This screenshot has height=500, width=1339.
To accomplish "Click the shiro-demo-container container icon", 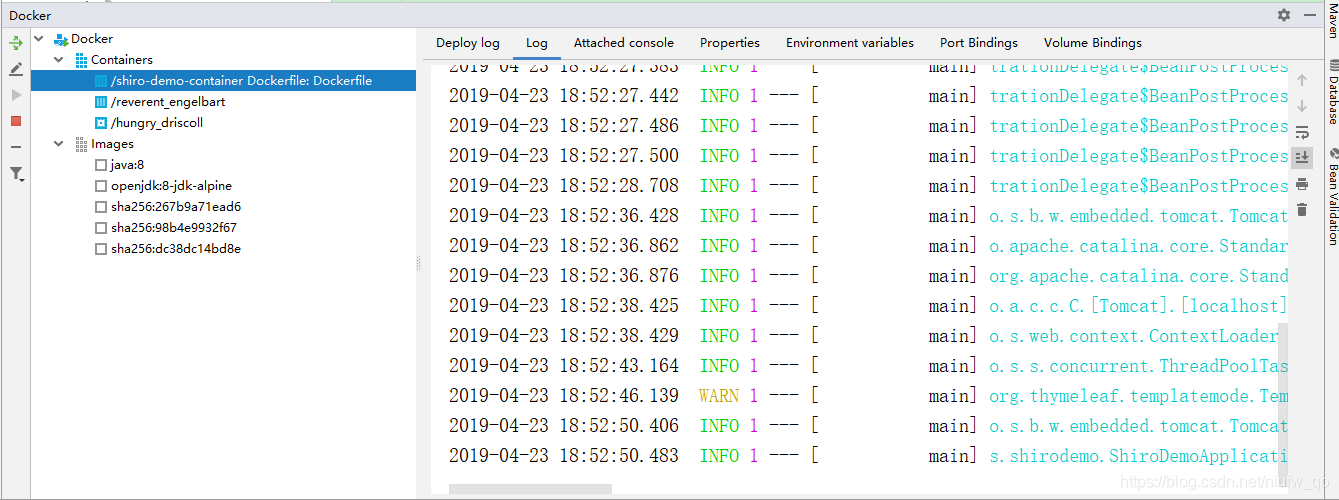I will click(x=100, y=81).
